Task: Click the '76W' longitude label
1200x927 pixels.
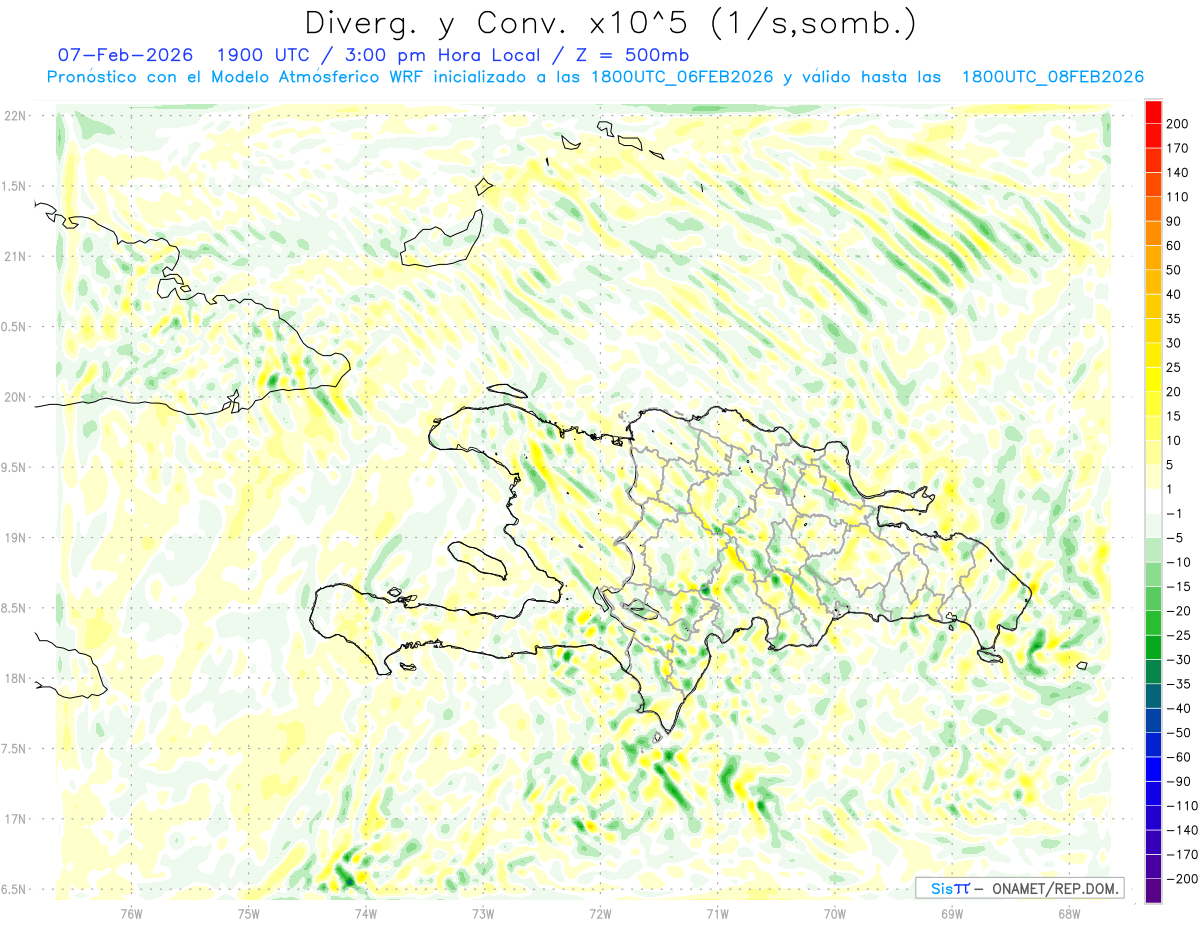Action: (131, 913)
